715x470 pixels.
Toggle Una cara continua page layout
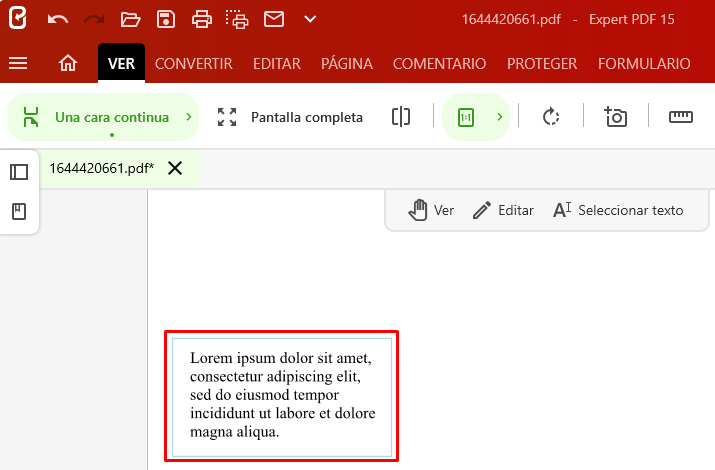coord(96,117)
